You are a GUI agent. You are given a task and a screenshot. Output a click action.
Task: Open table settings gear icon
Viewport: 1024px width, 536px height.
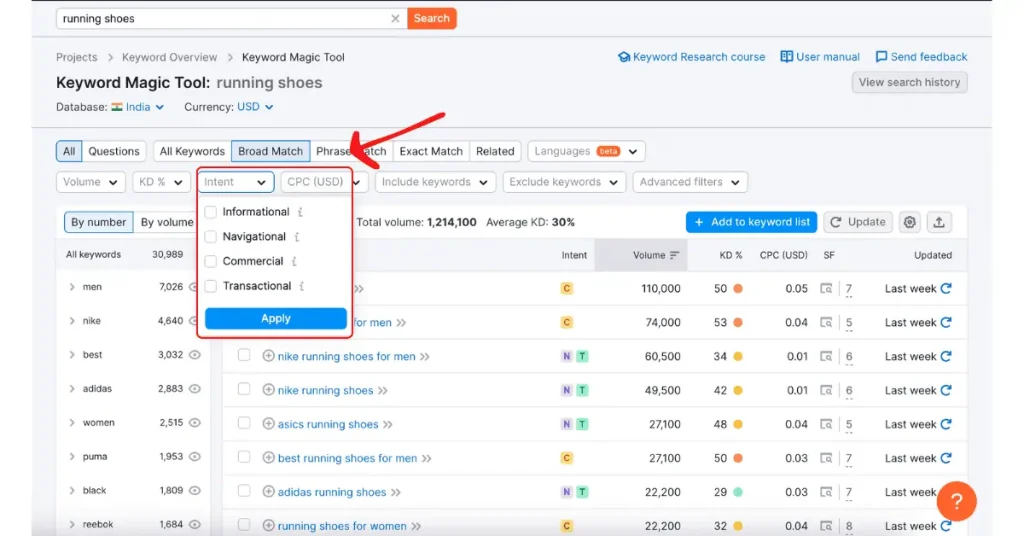910,222
